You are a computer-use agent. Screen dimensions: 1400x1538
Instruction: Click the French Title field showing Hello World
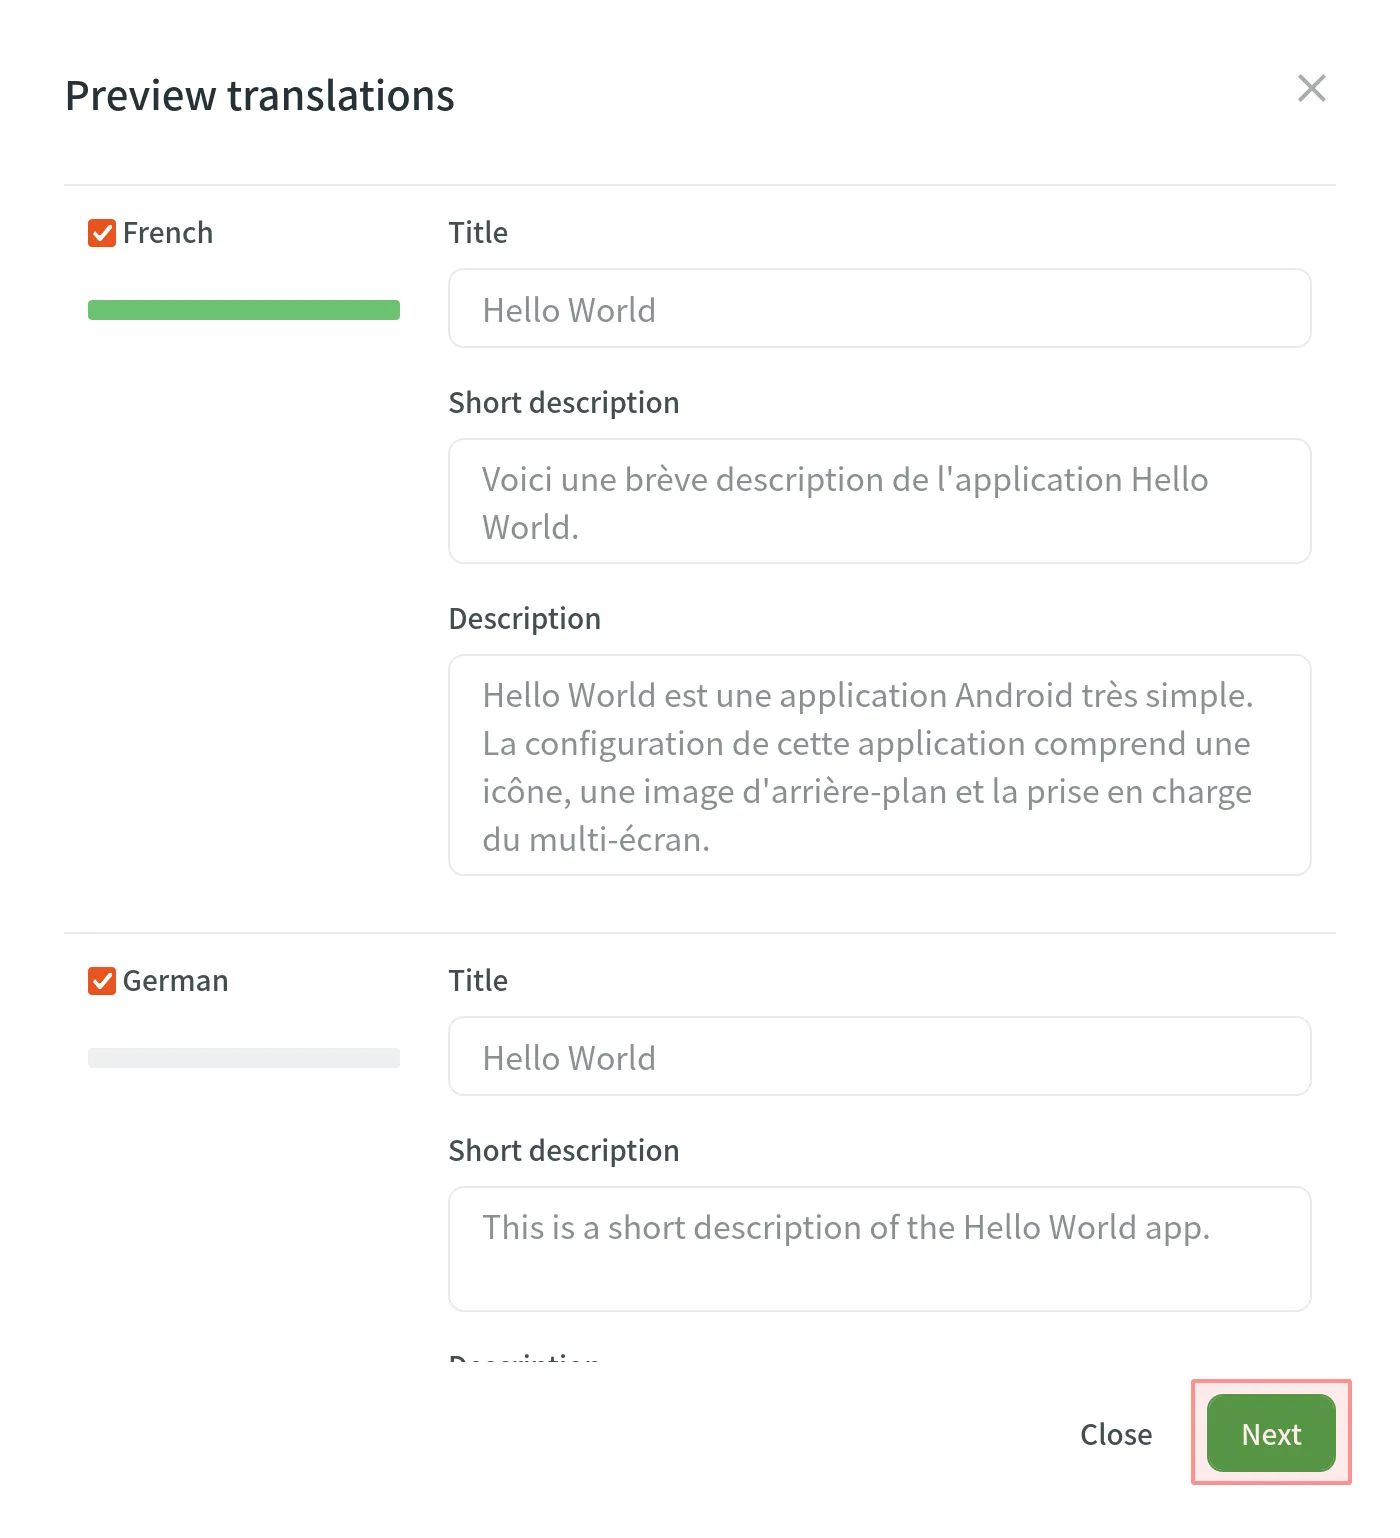coord(879,308)
